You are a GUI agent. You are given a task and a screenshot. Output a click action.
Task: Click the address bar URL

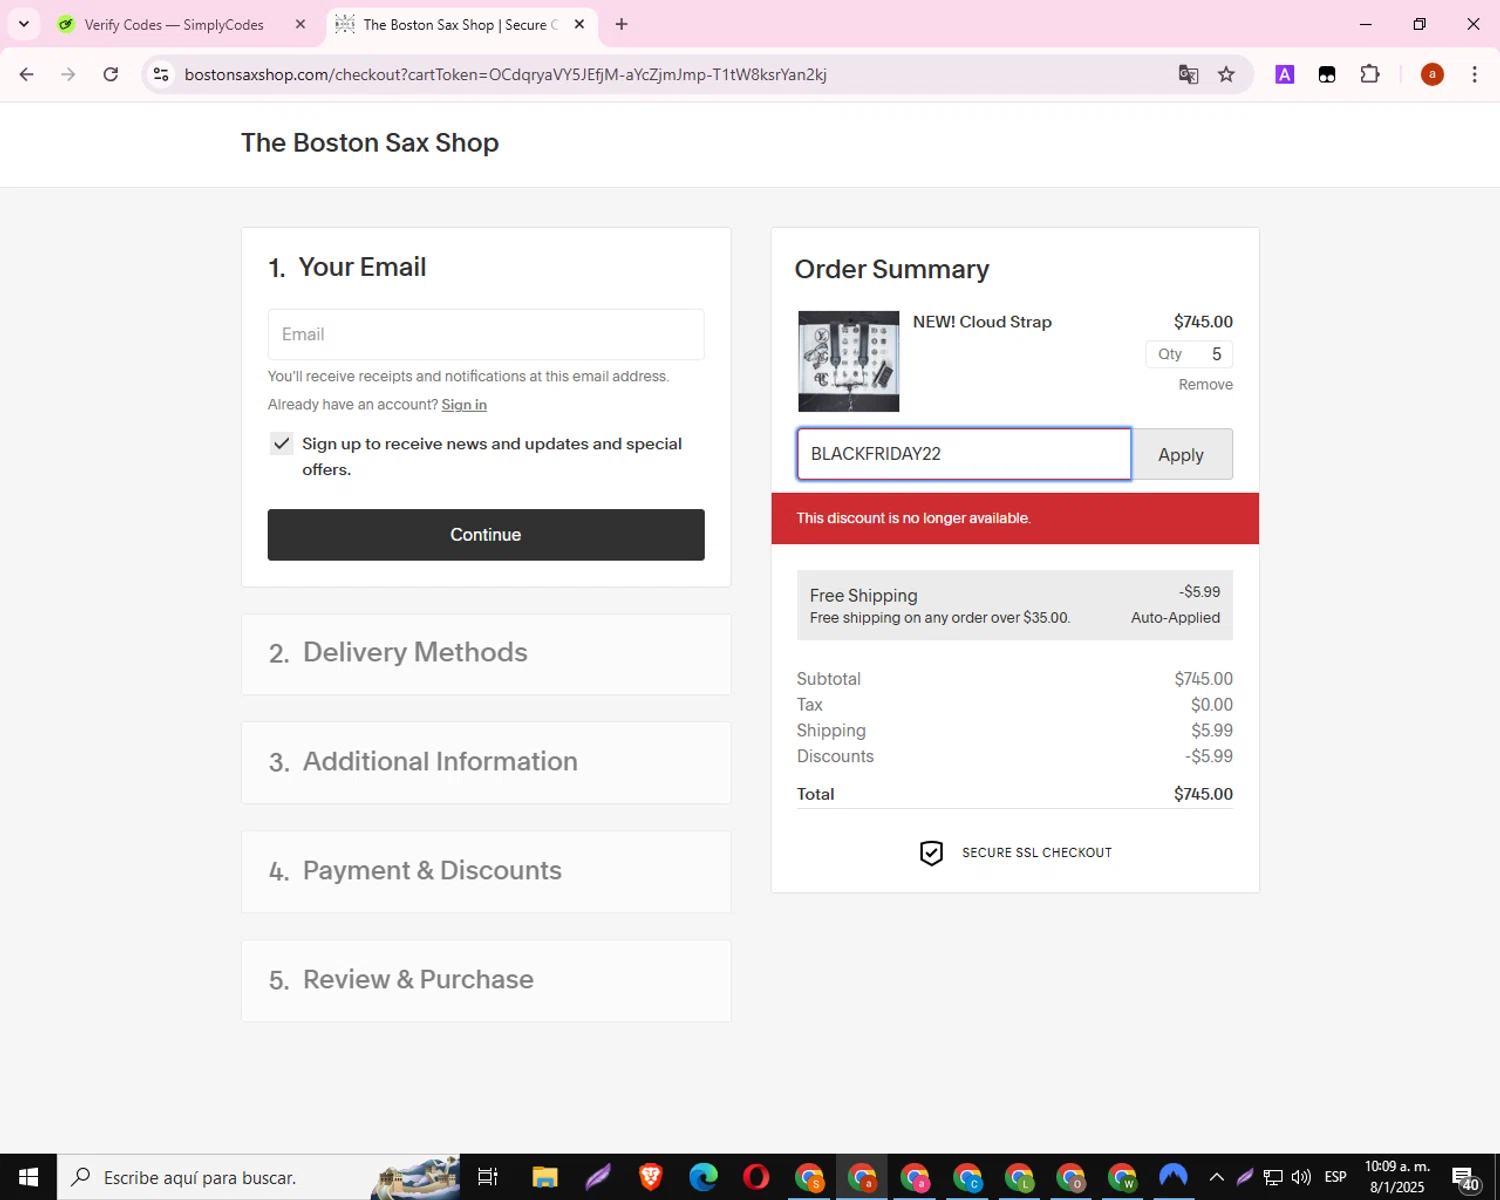click(505, 74)
